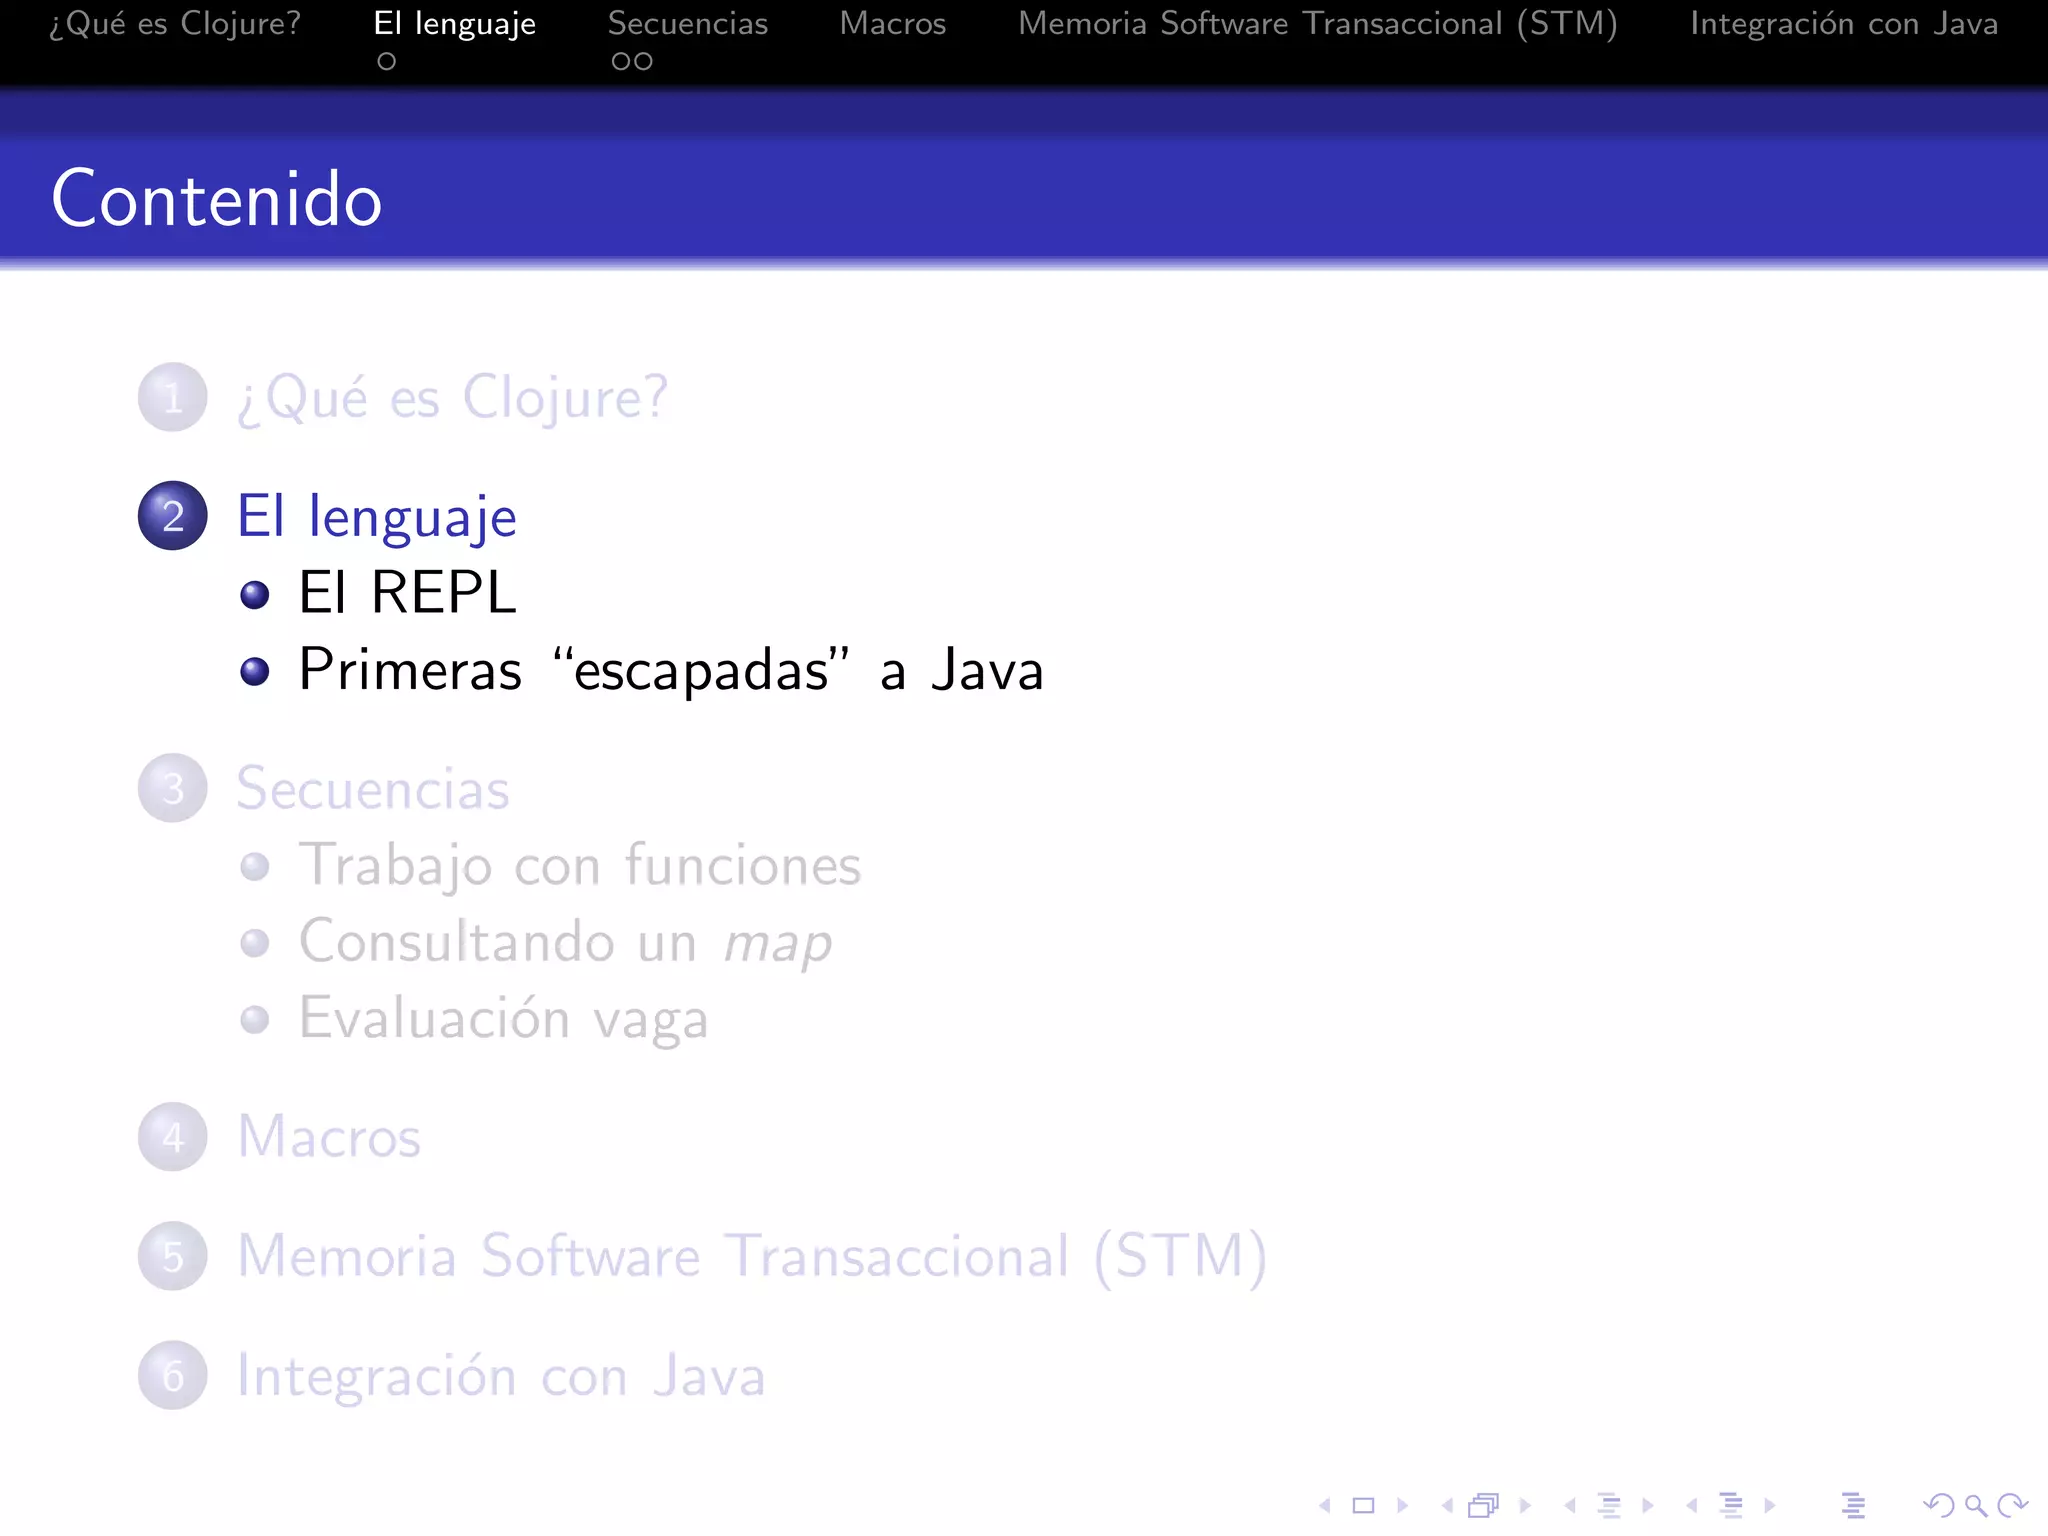Click the go-back curved arrow icon
This screenshot has width=2048, height=1536.
point(1938,1505)
